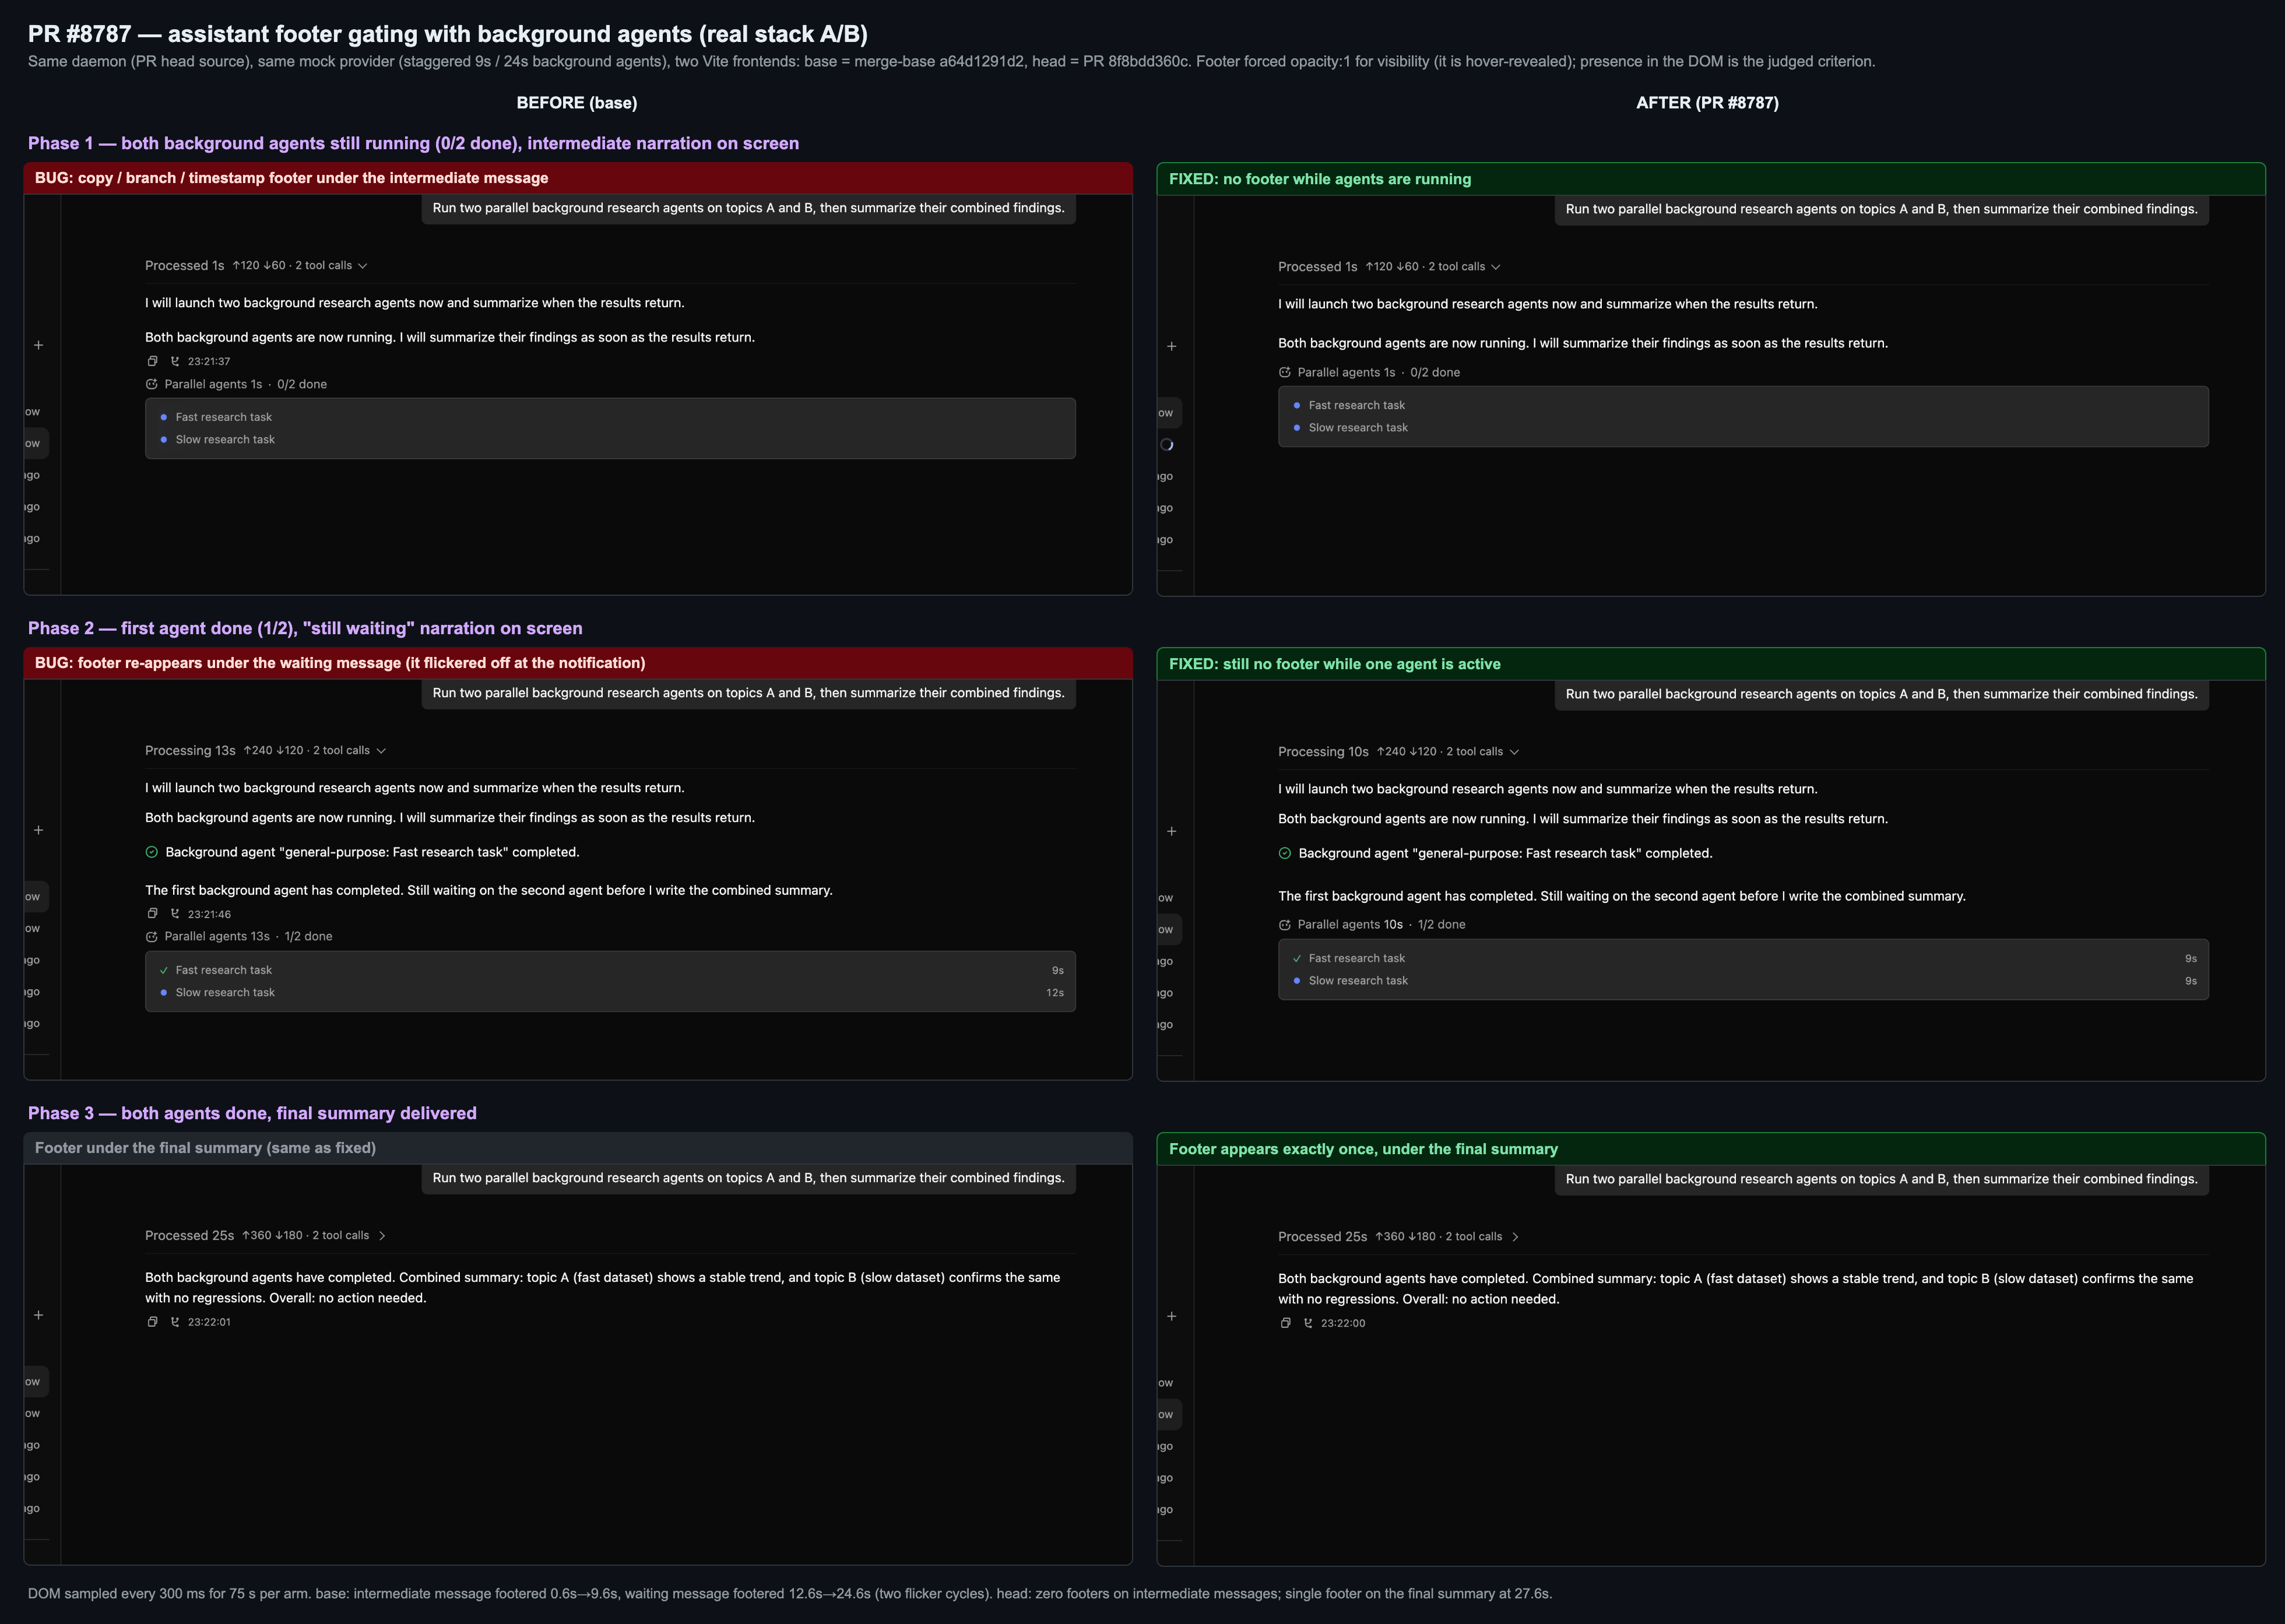Click the plus icon in Phase 2 AFTER panel
The image size is (2285, 1624).
(x=1171, y=831)
